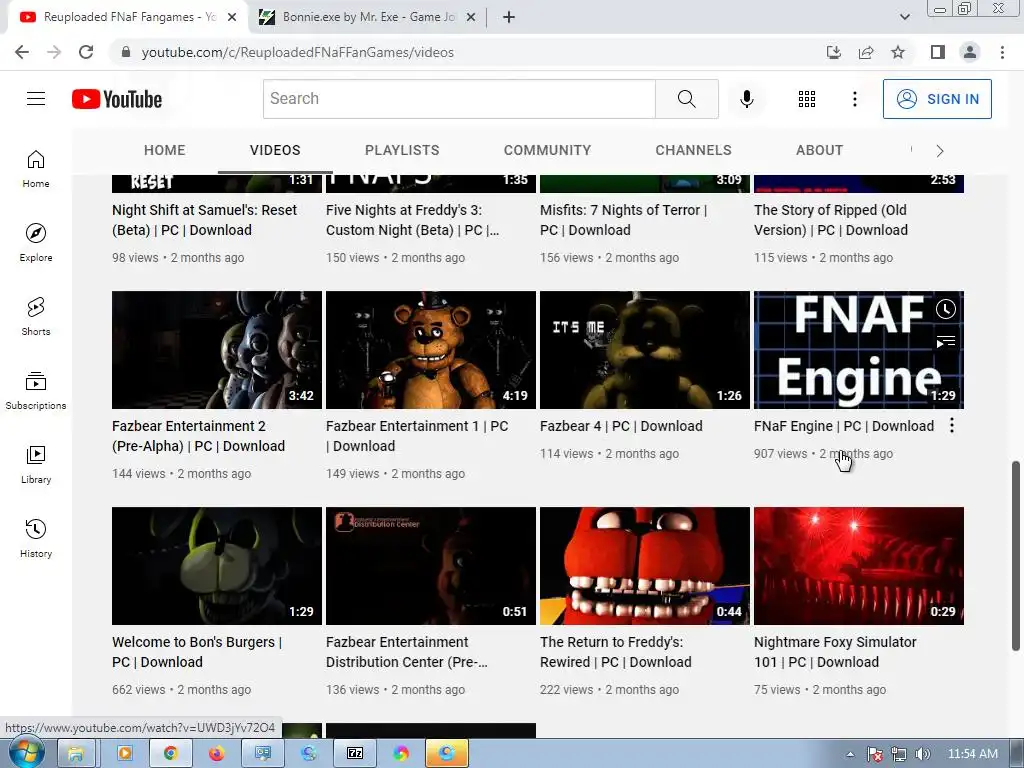
Task: Open Welcome to Bon's Burgers thumbnail
Action: point(217,566)
